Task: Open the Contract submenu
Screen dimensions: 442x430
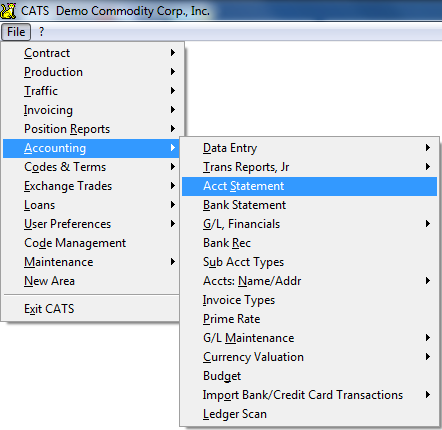Action: coord(91,53)
